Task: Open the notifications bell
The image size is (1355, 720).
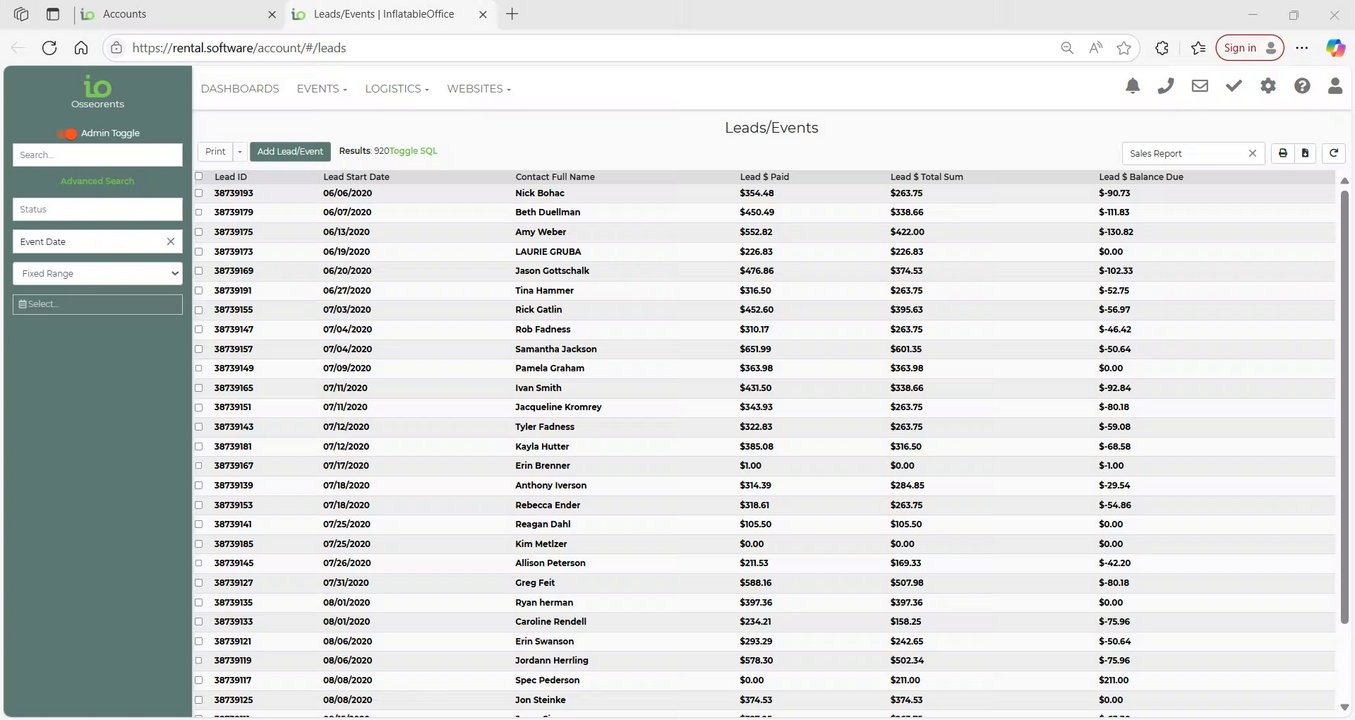Action: point(1132,87)
